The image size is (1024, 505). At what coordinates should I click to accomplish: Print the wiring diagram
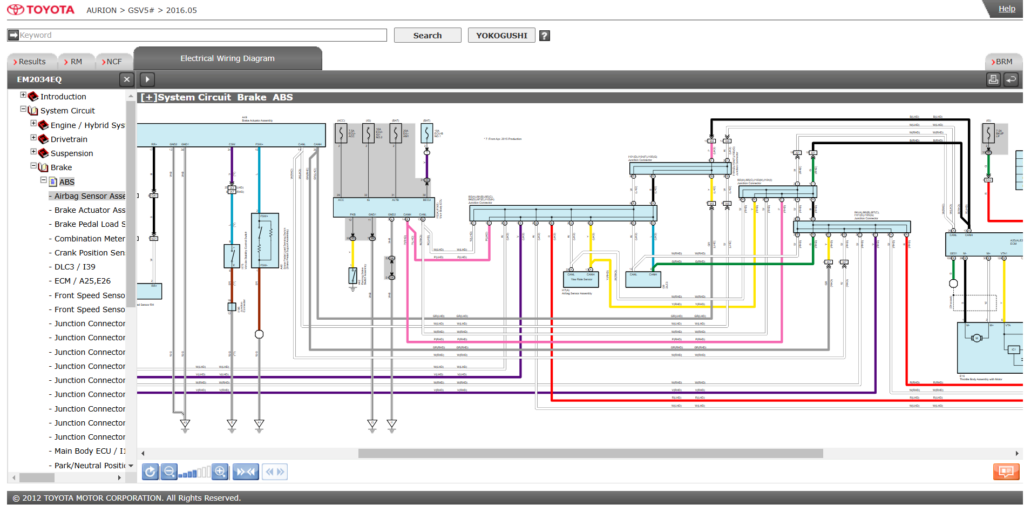(x=993, y=80)
